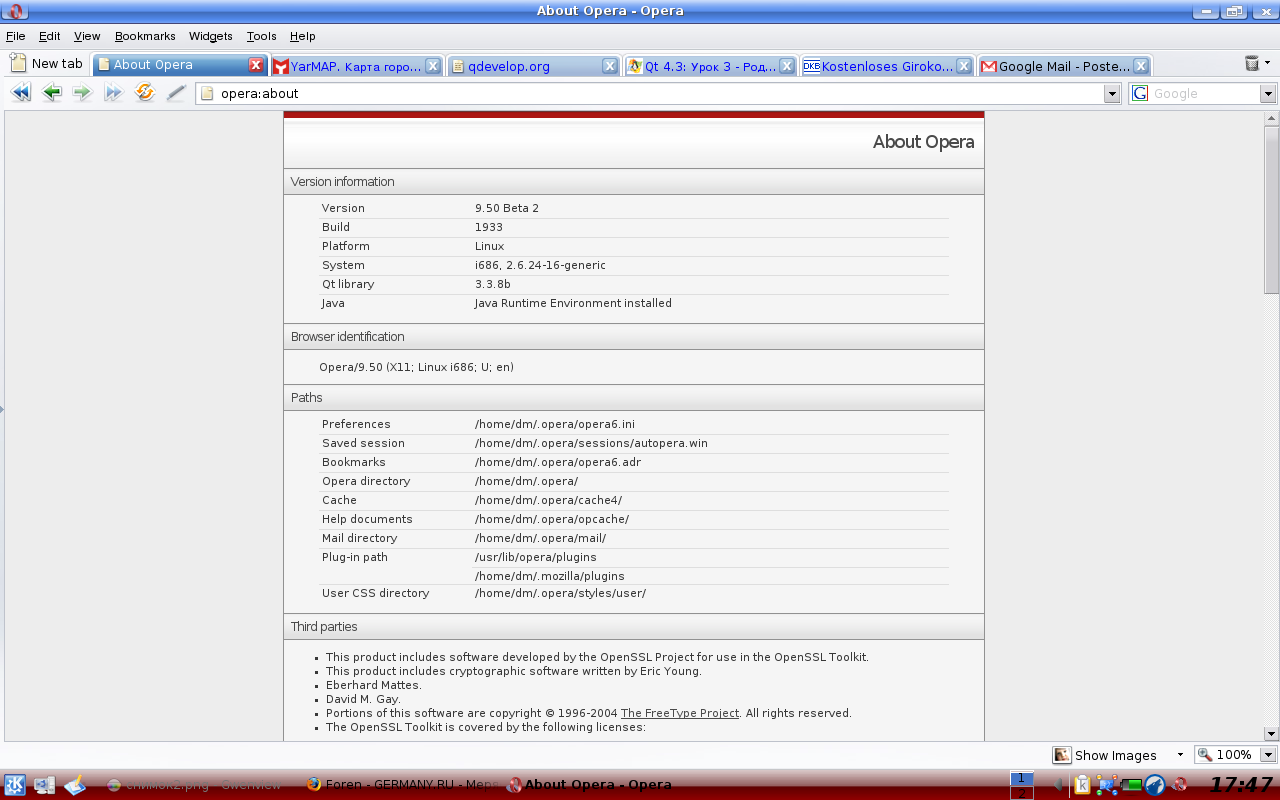Open the Edit menu
Screen dimensions: 1280x800
(x=50, y=36)
